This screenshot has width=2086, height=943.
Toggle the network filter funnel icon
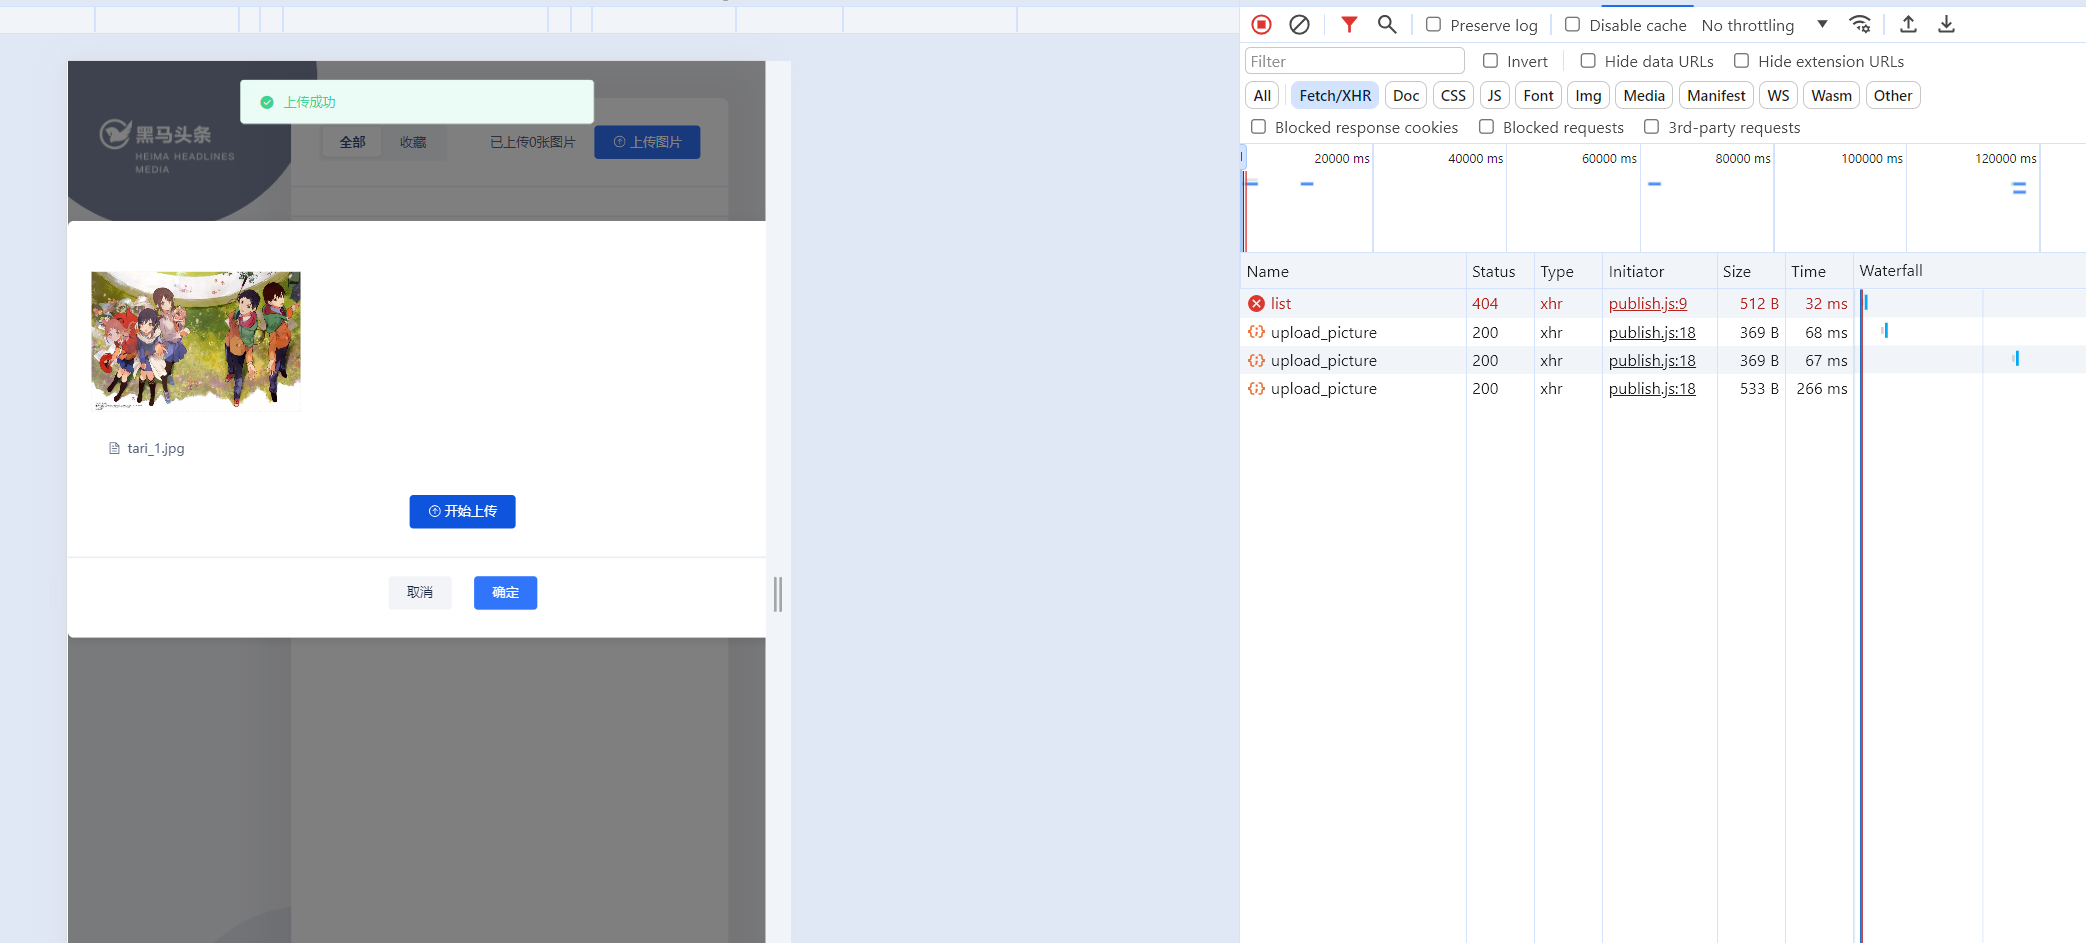[x=1349, y=25]
